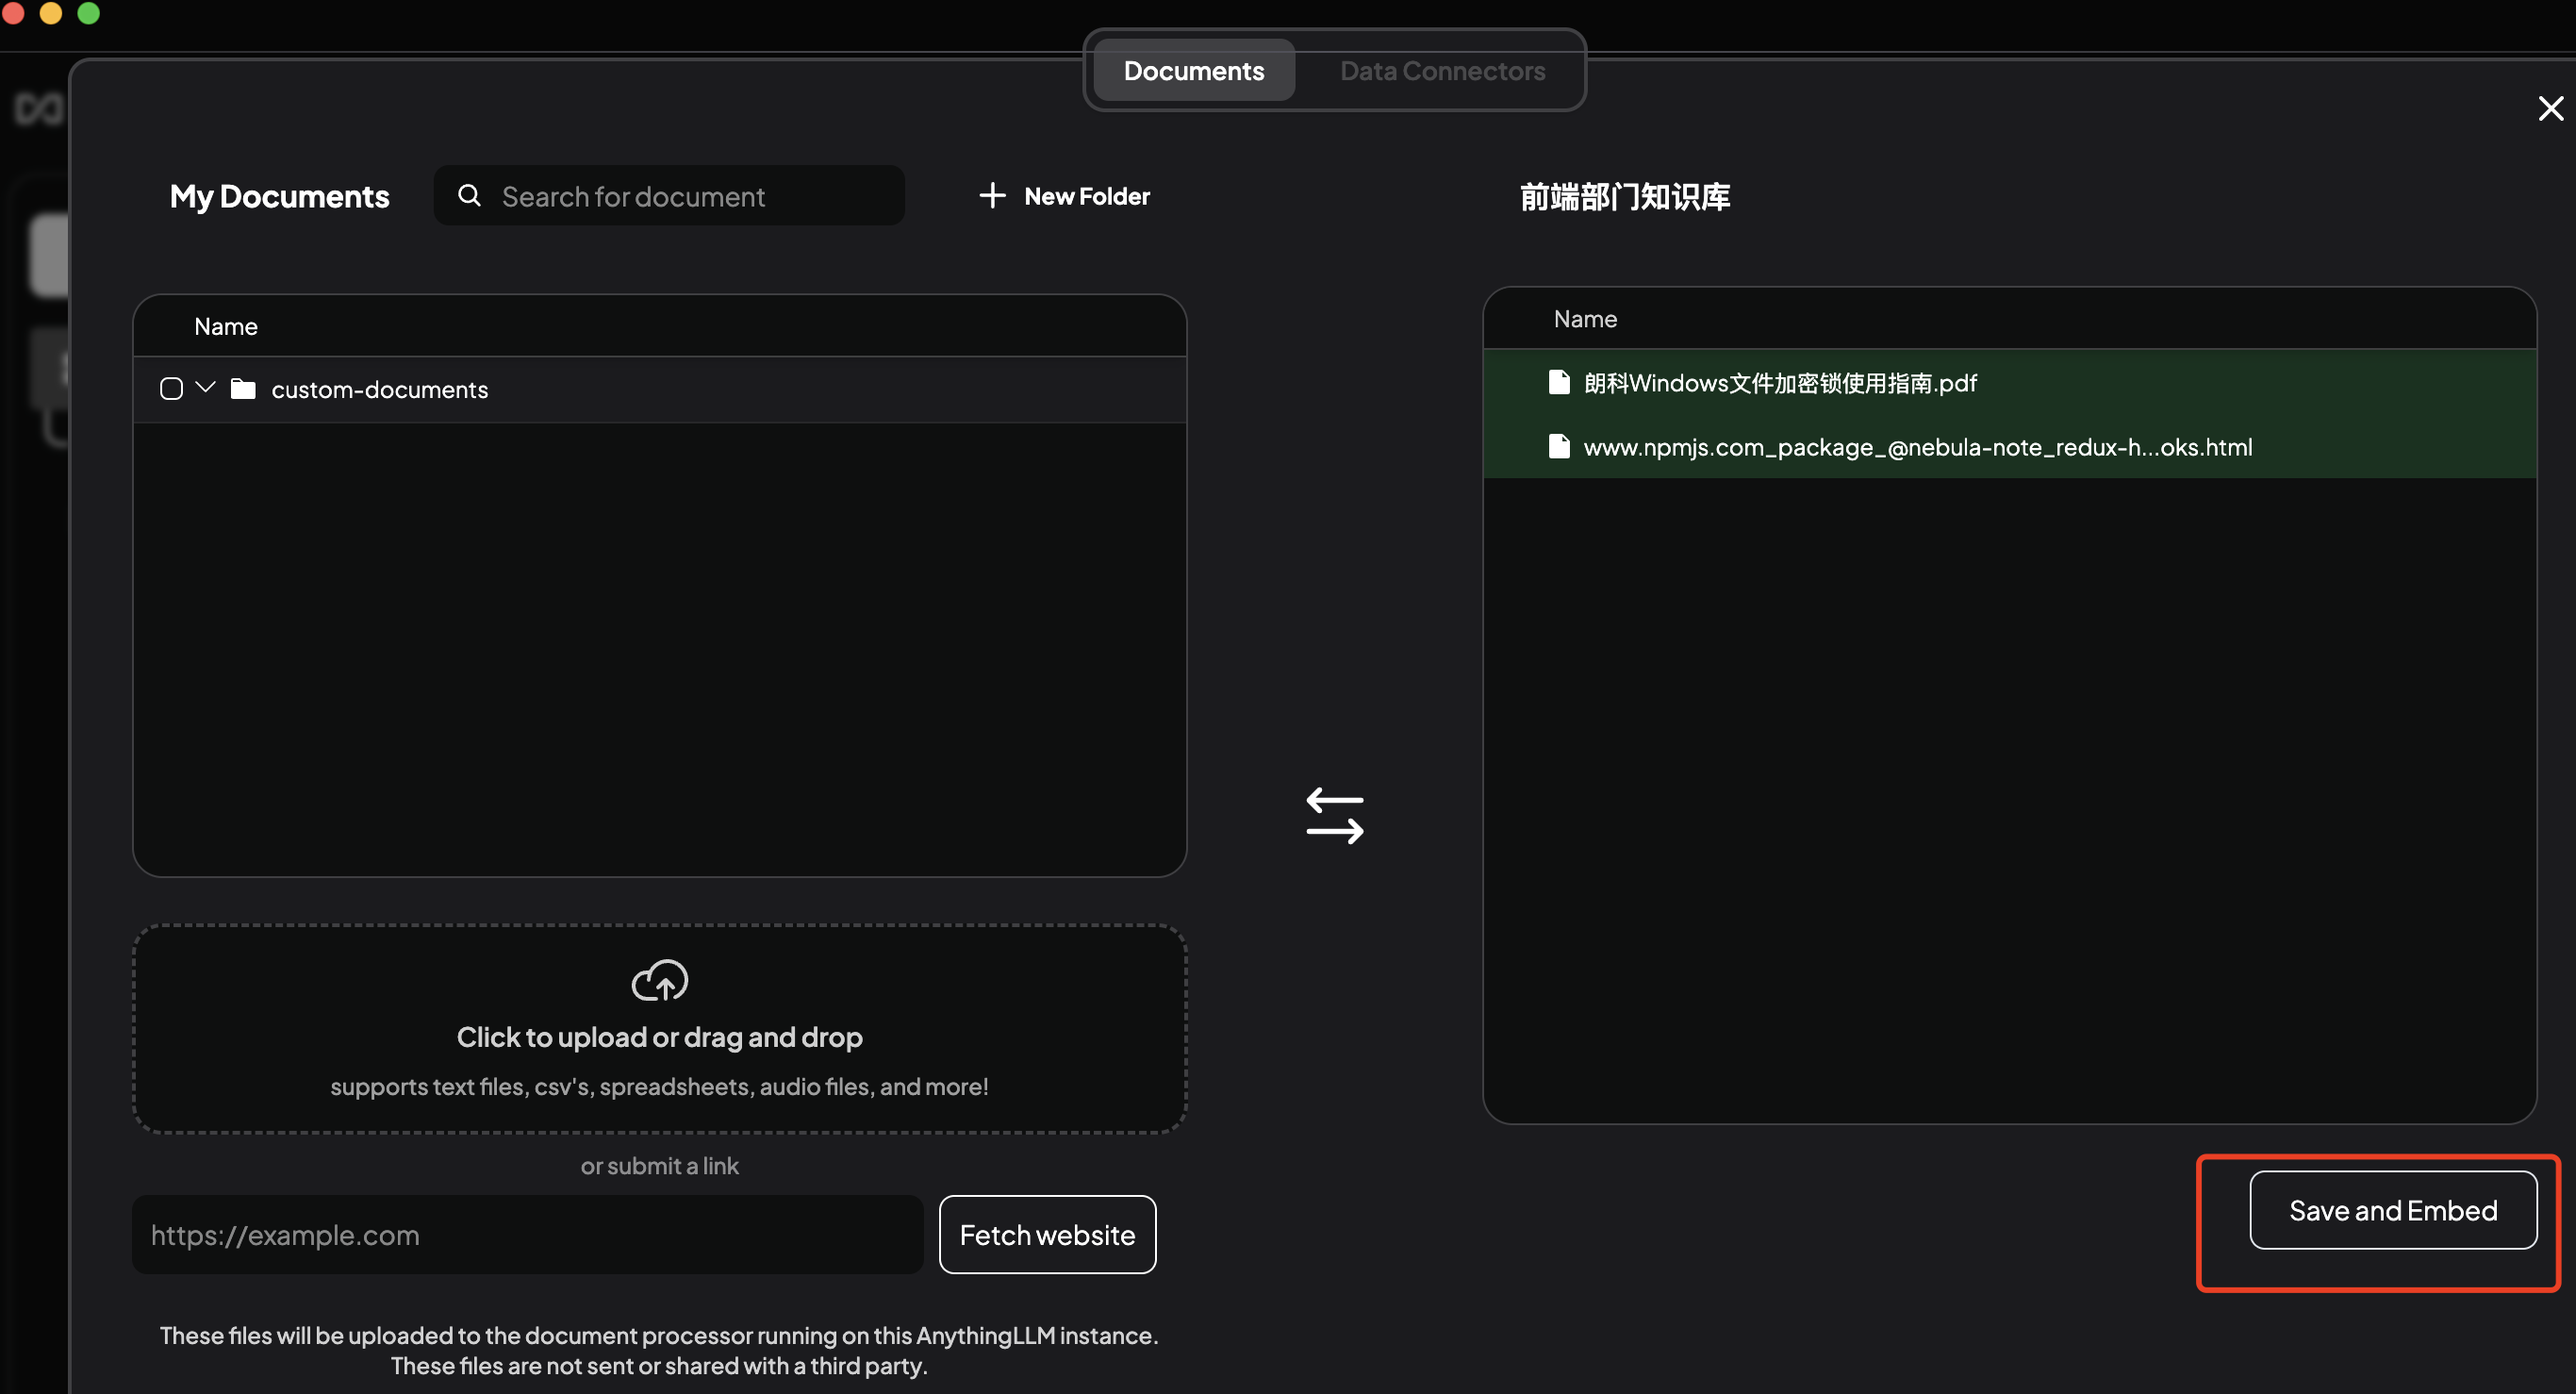
Task: Open the Data Connectors tab
Action: click(1442, 71)
